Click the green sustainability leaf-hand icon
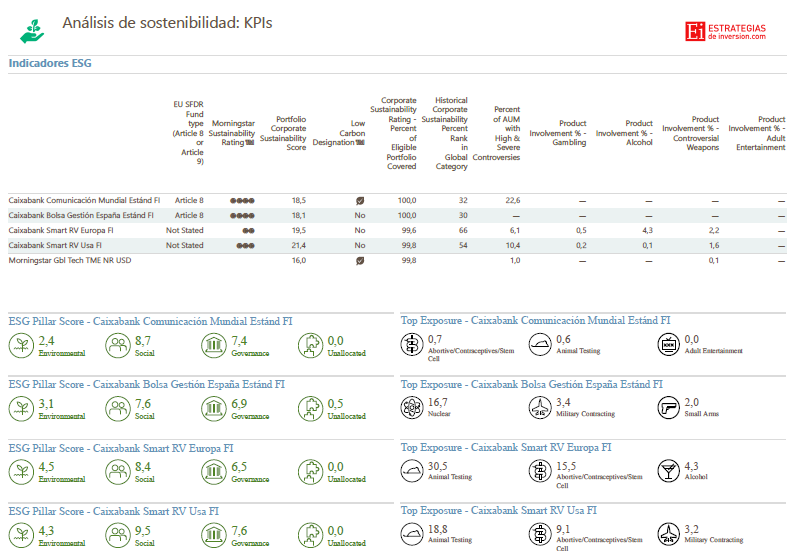 pyautogui.click(x=31, y=30)
